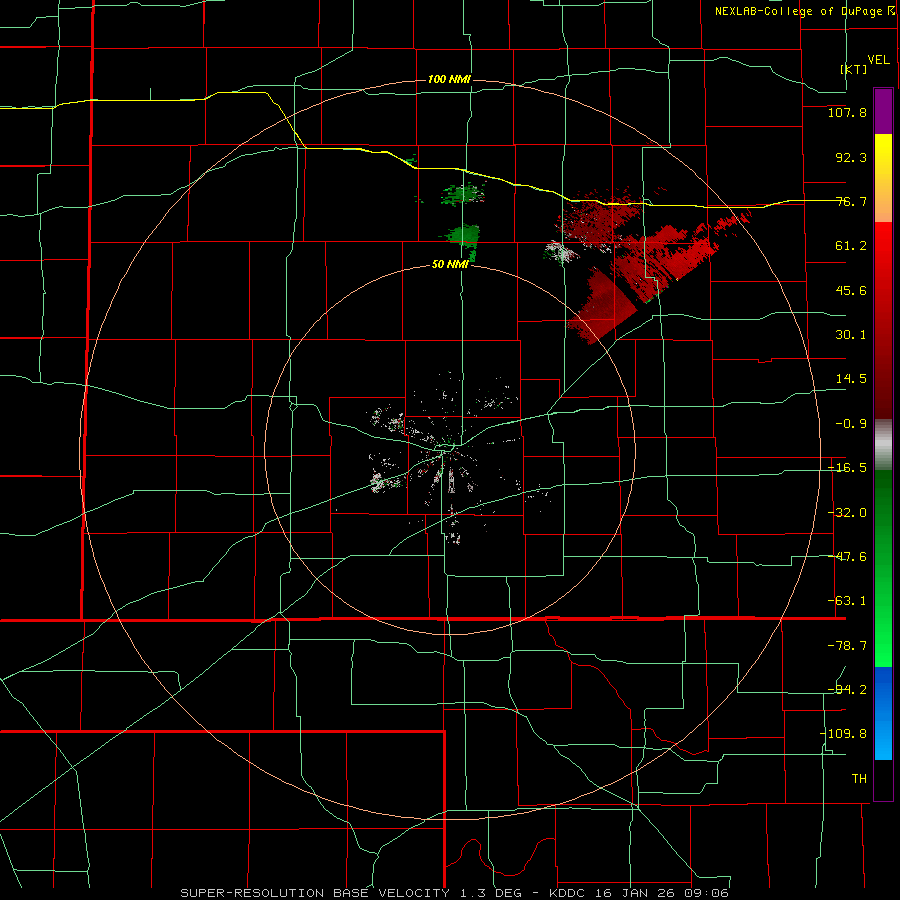Viewport: 900px width, 900px height.
Task: Click the 50 NMI range ring label
Action: pos(450,264)
